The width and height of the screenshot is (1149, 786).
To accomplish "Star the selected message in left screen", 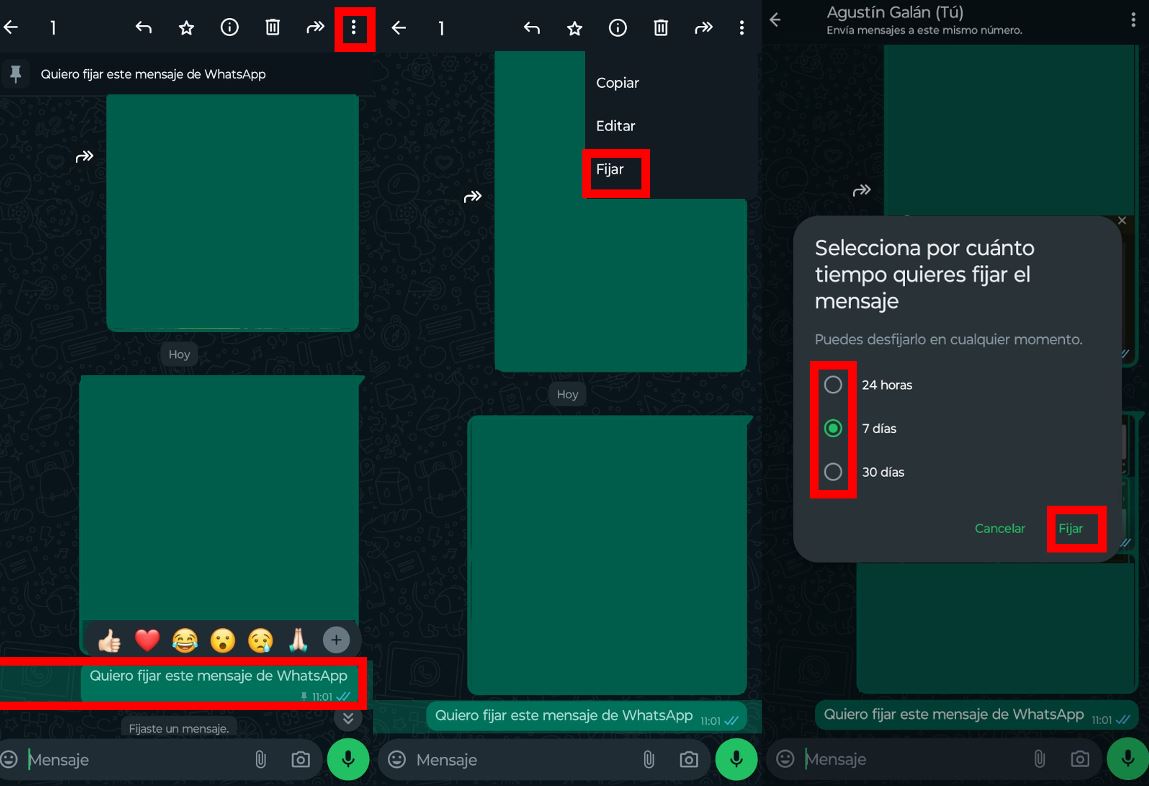I will click(187, 28).
